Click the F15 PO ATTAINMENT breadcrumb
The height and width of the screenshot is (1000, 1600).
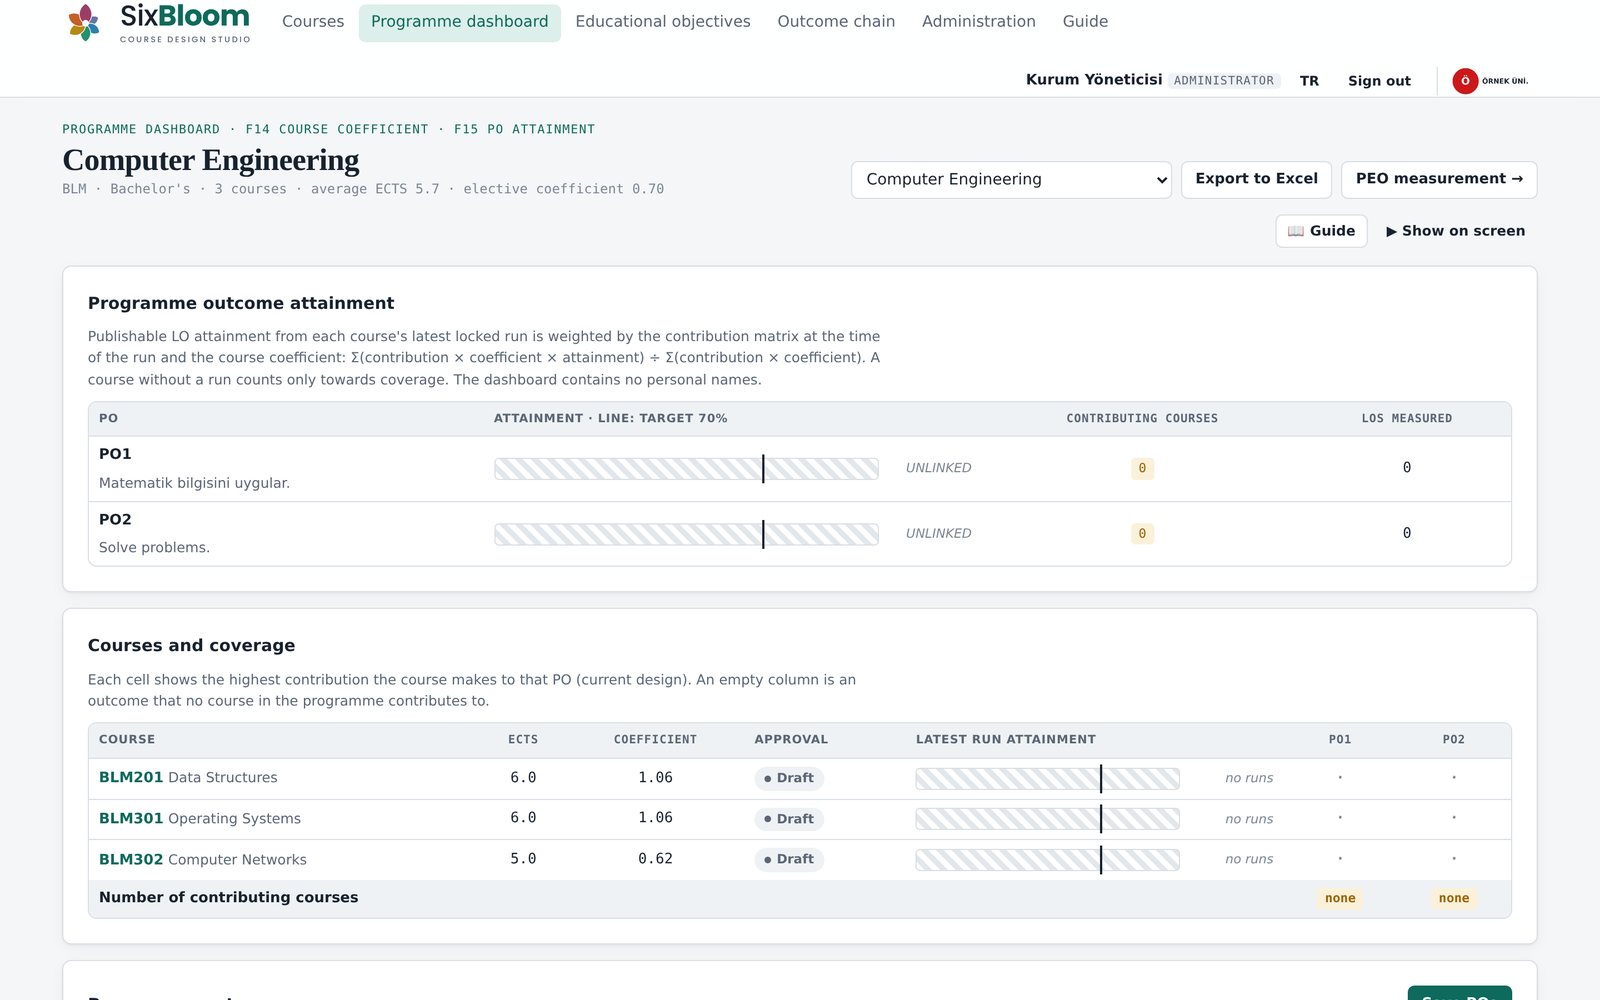524,130
